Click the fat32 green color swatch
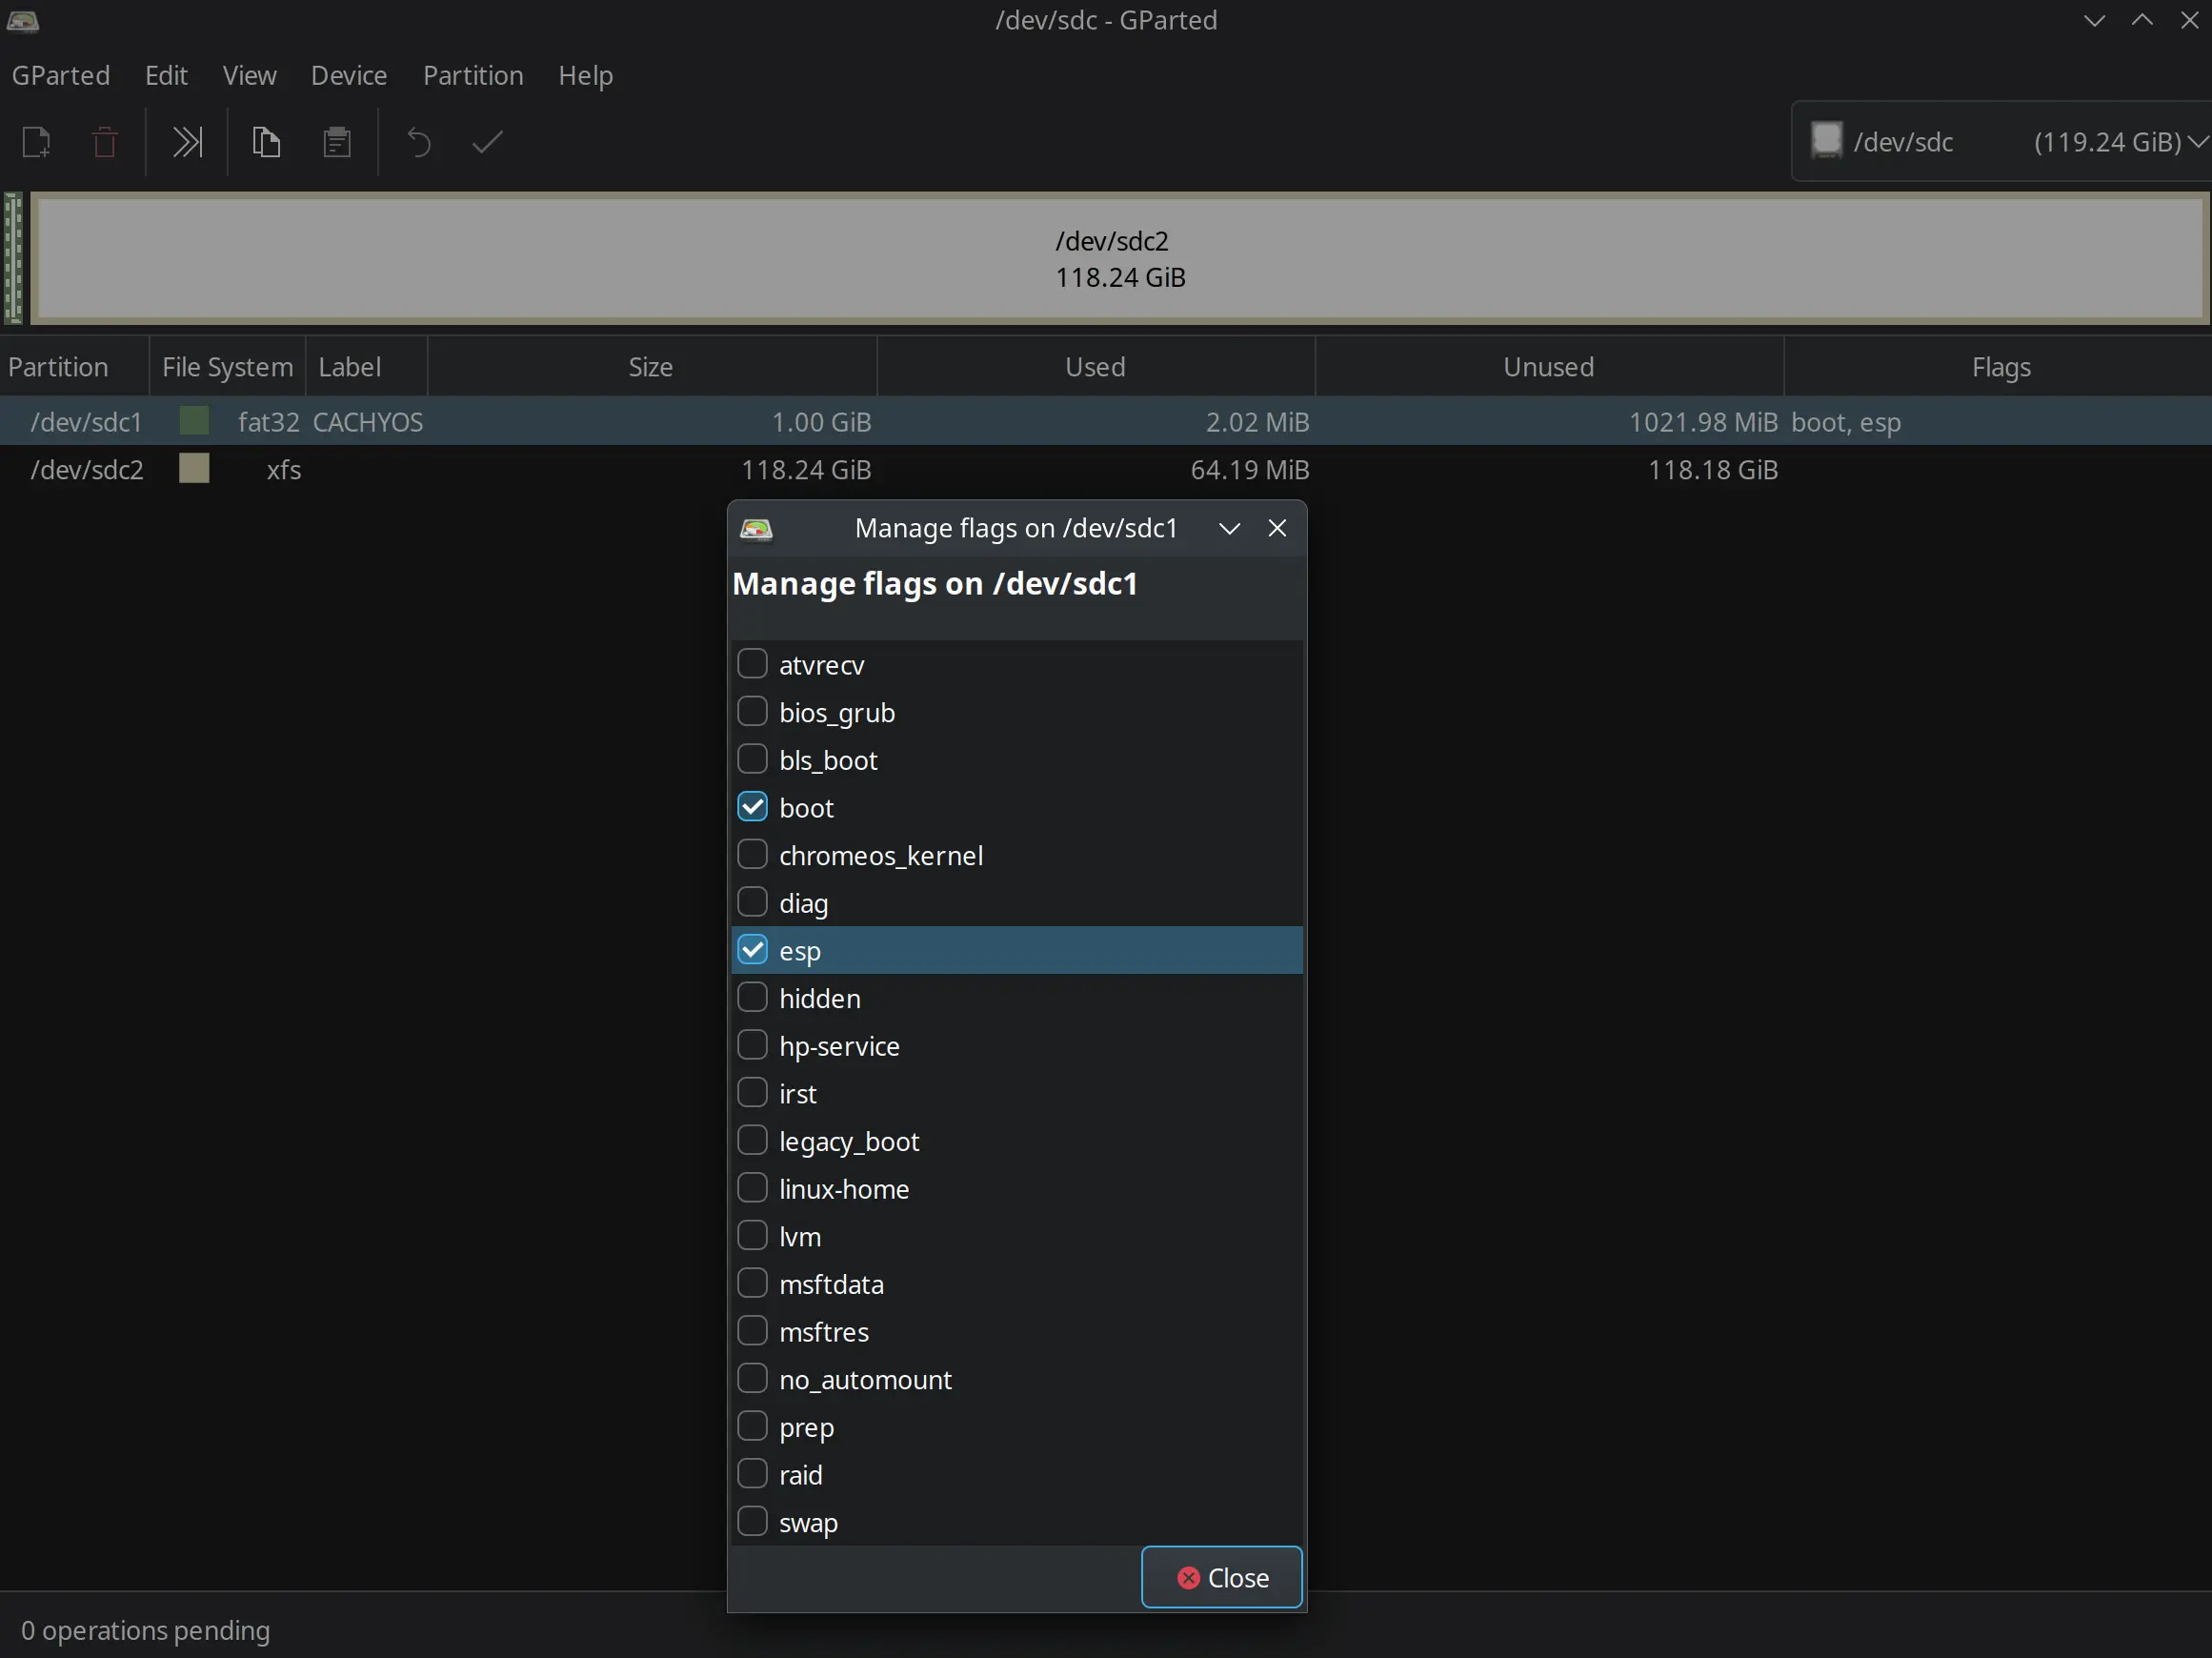This screenshot has height=1658, width=2212. point(194,420)
